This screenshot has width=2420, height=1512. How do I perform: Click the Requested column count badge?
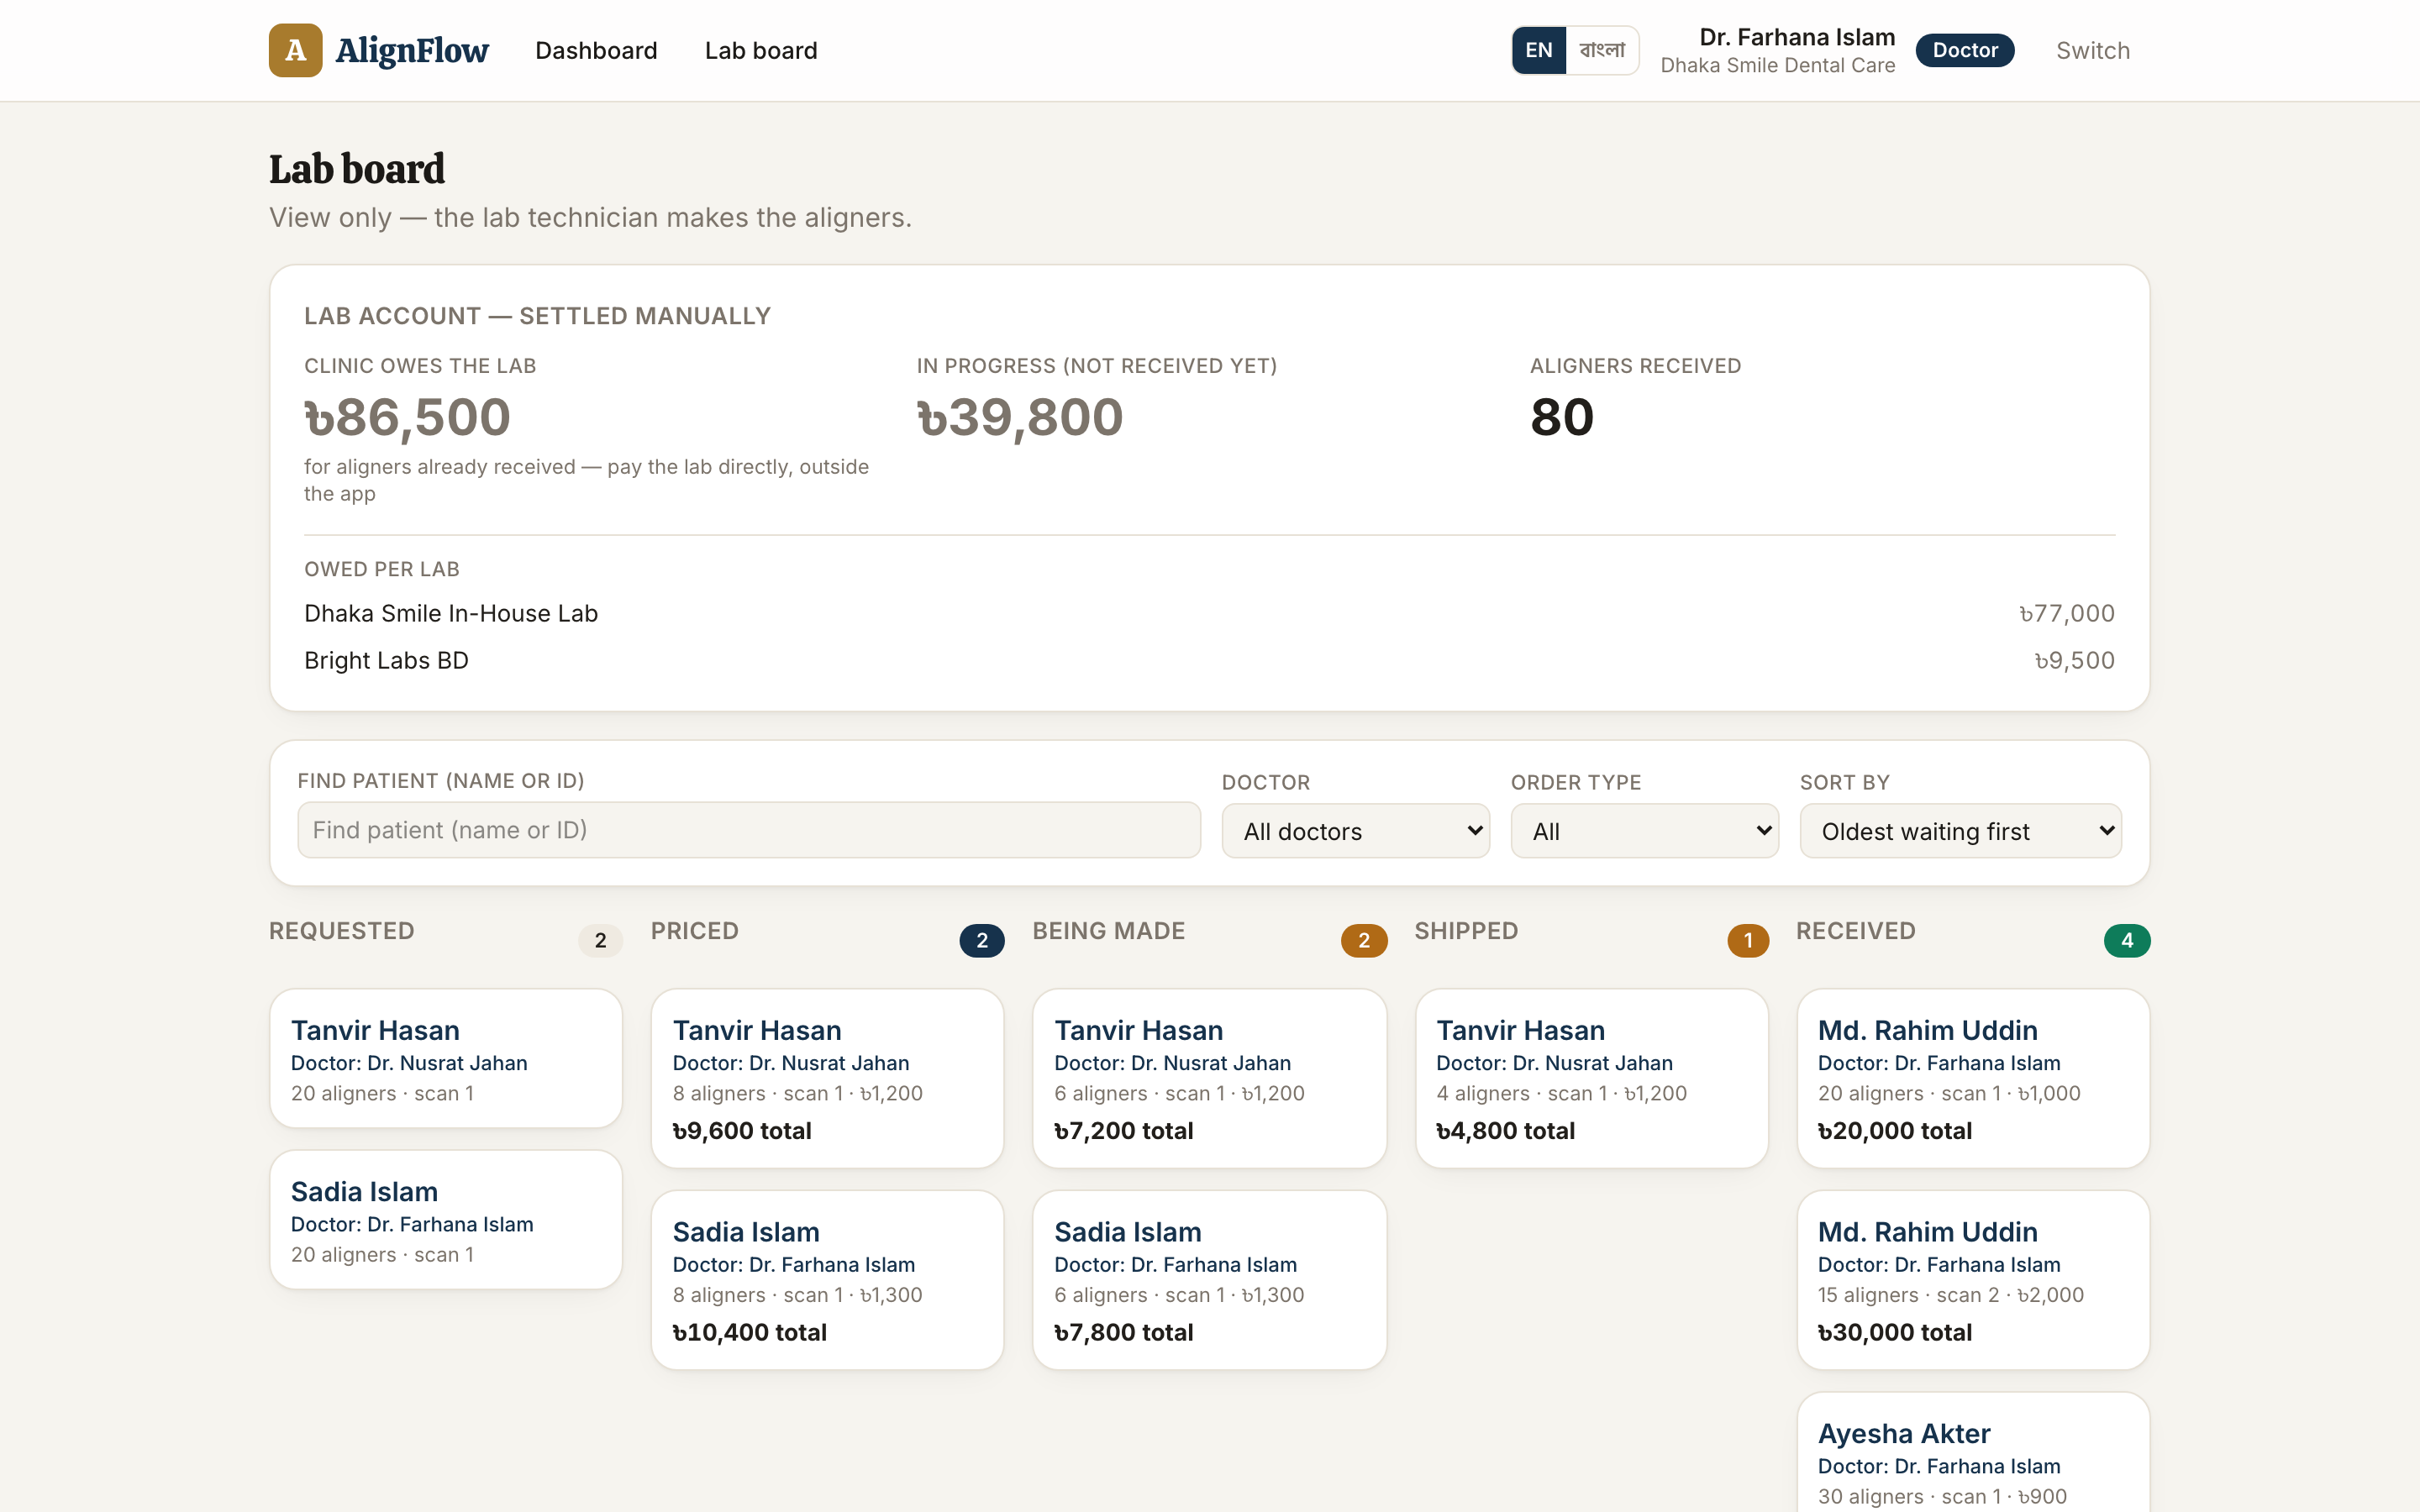point(600,940)
